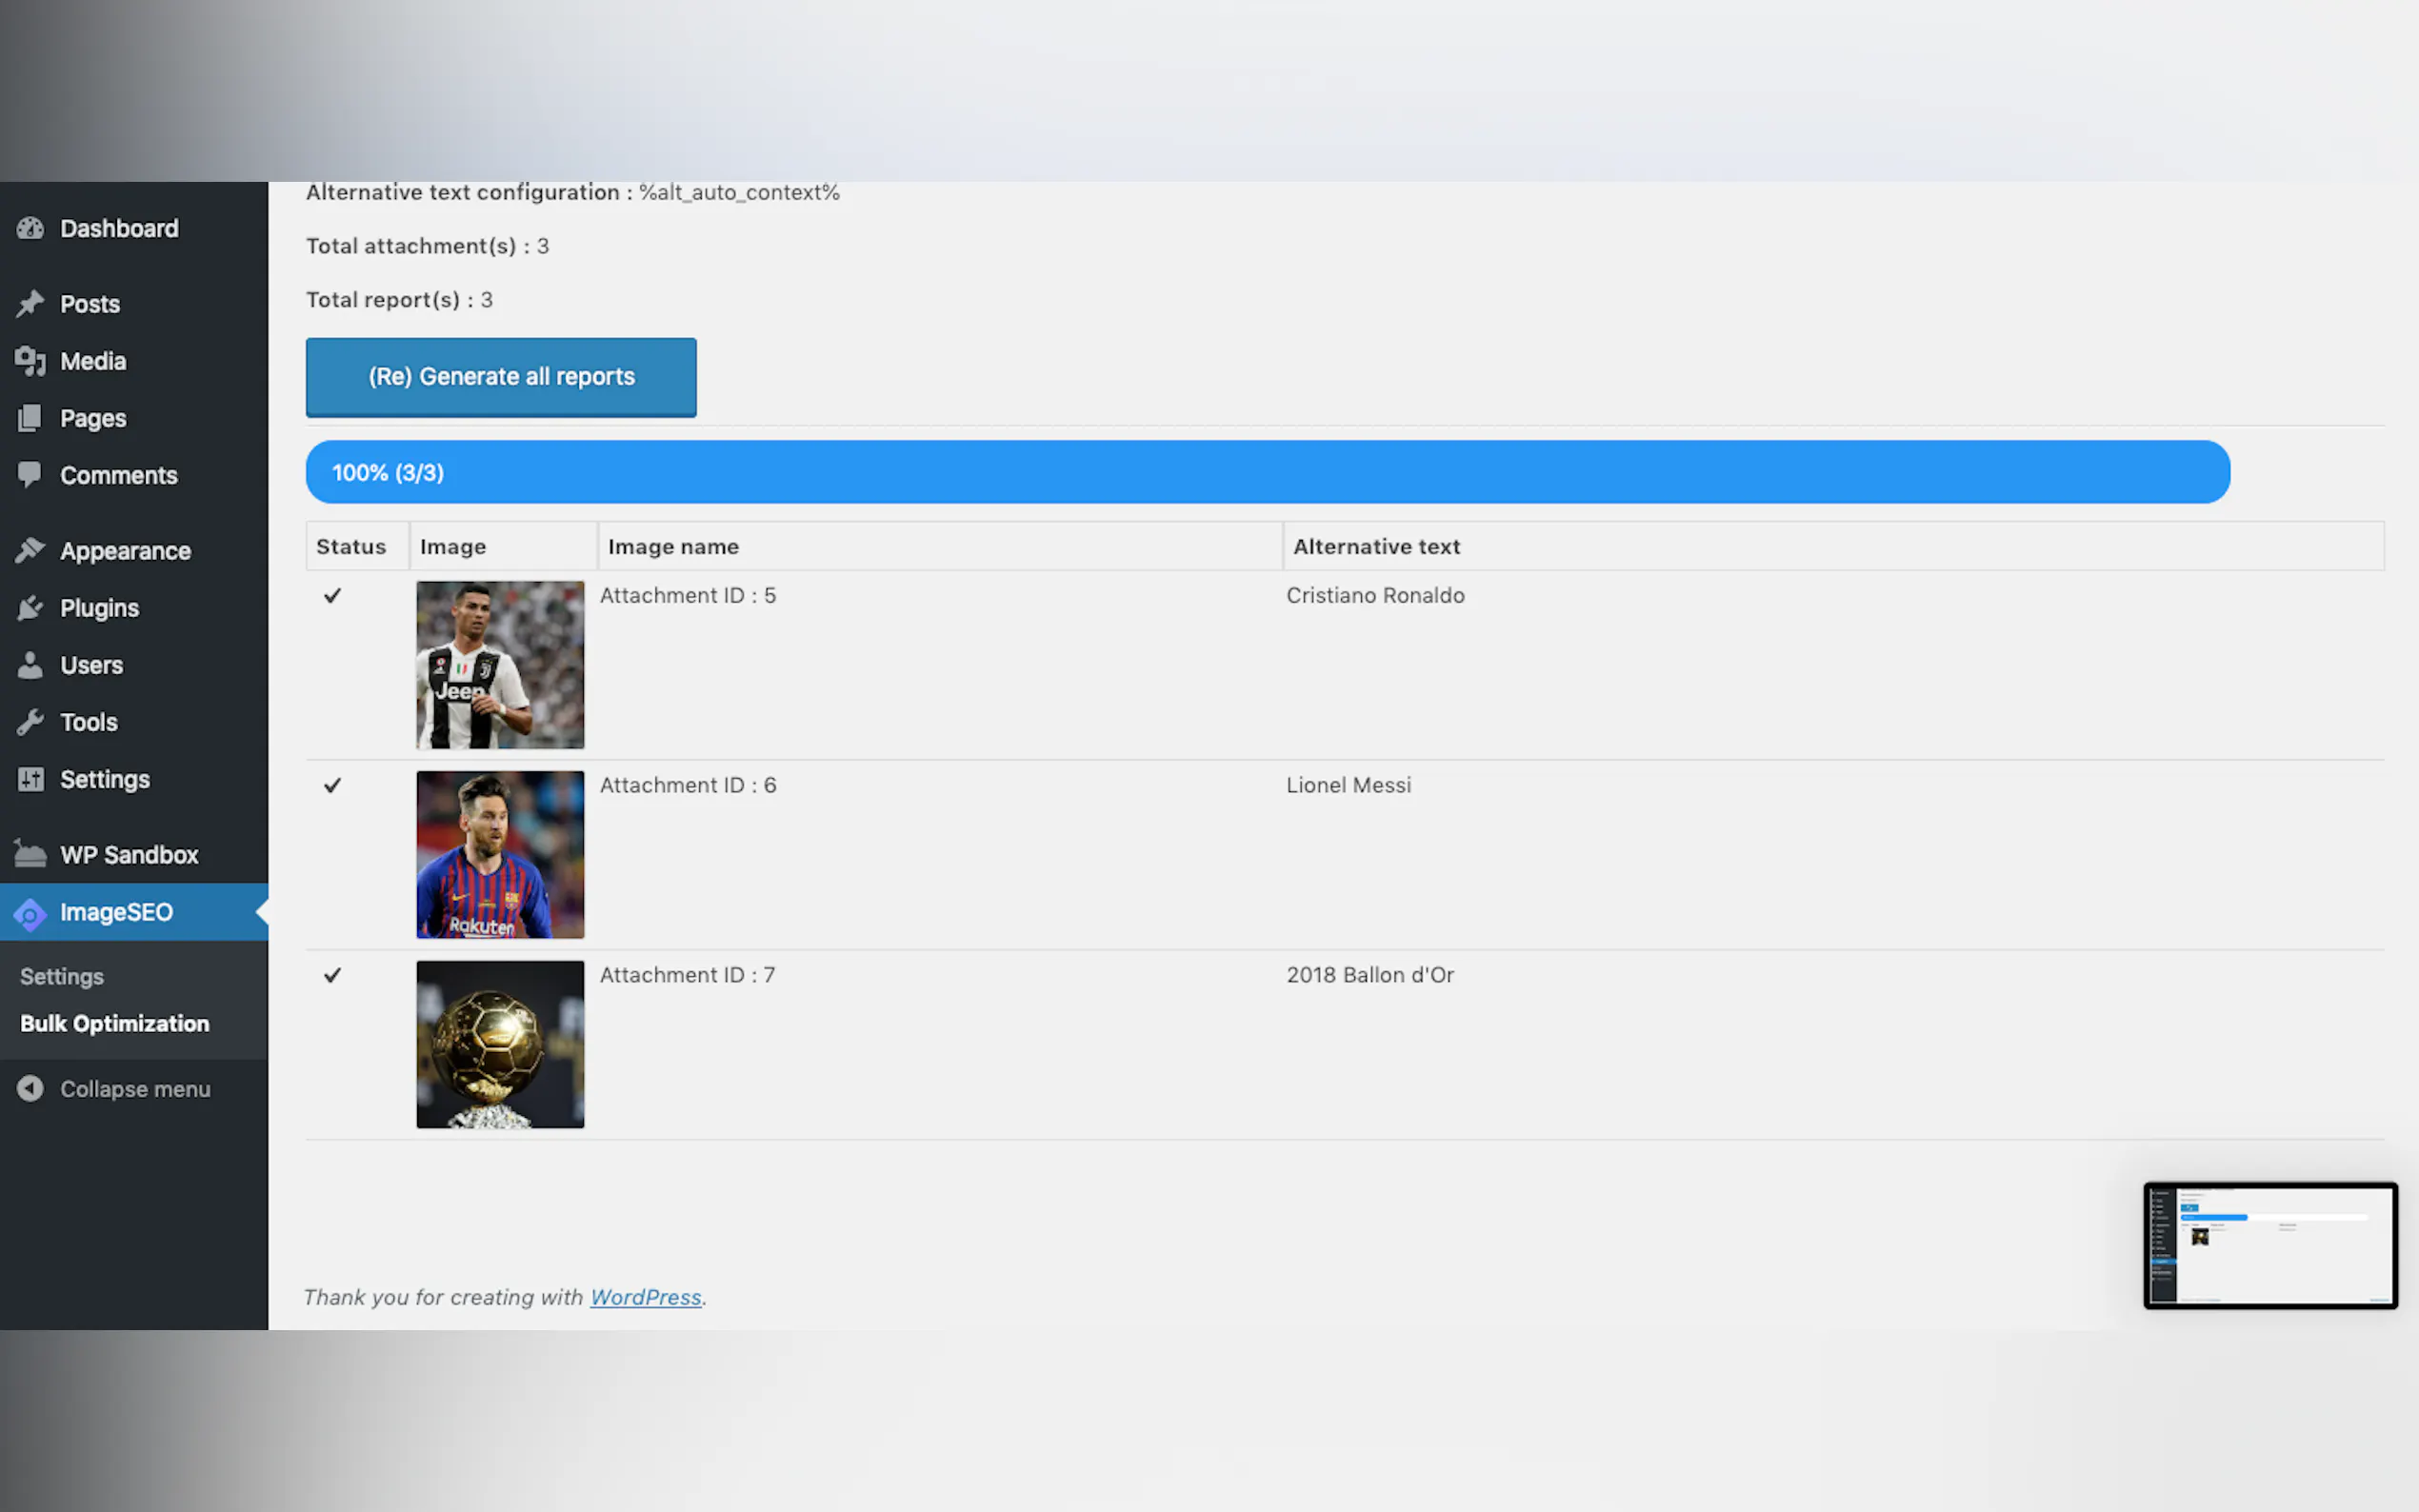Click the Ballon d'Or image thumbnail
Image resolution: width=2419 pixels, height=1512 pixels.
pyautogui.click(x=500, y=1044)
